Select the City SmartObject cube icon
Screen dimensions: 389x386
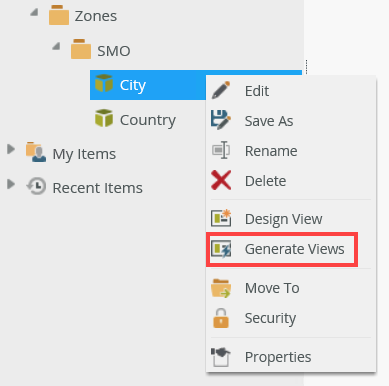coord(104,83)
